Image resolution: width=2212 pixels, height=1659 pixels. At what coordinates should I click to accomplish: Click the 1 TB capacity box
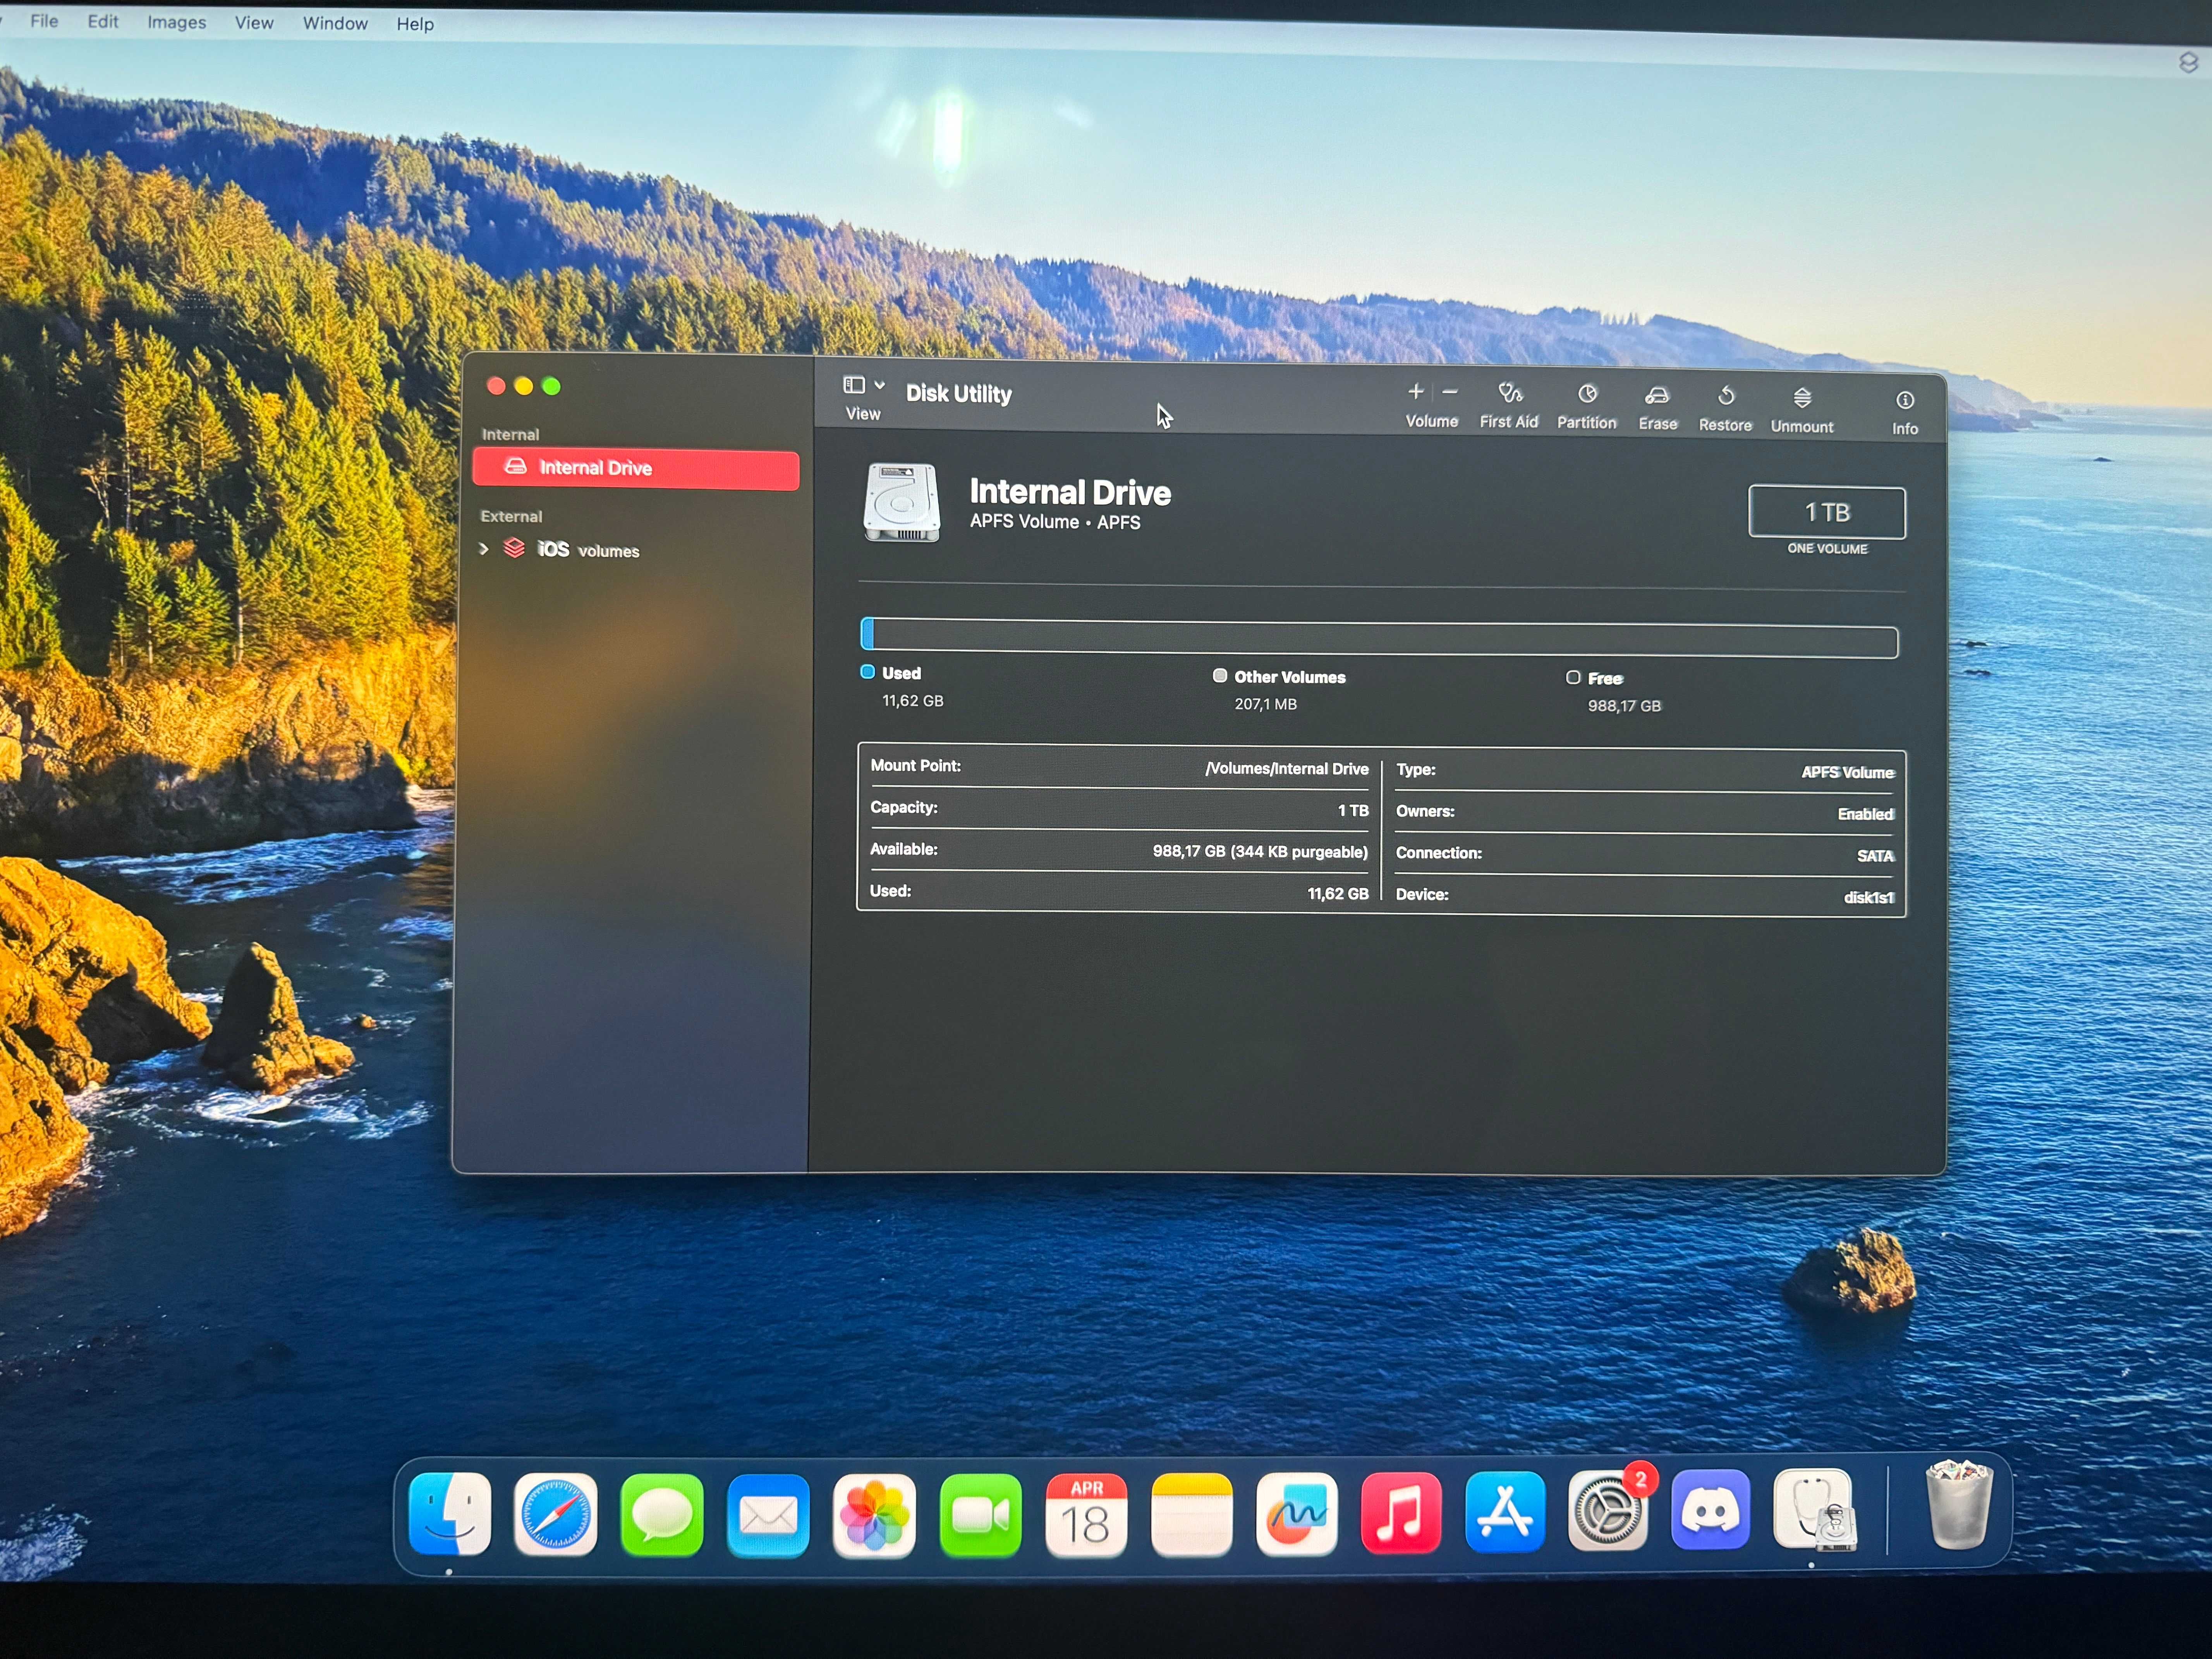point(1827,512)
